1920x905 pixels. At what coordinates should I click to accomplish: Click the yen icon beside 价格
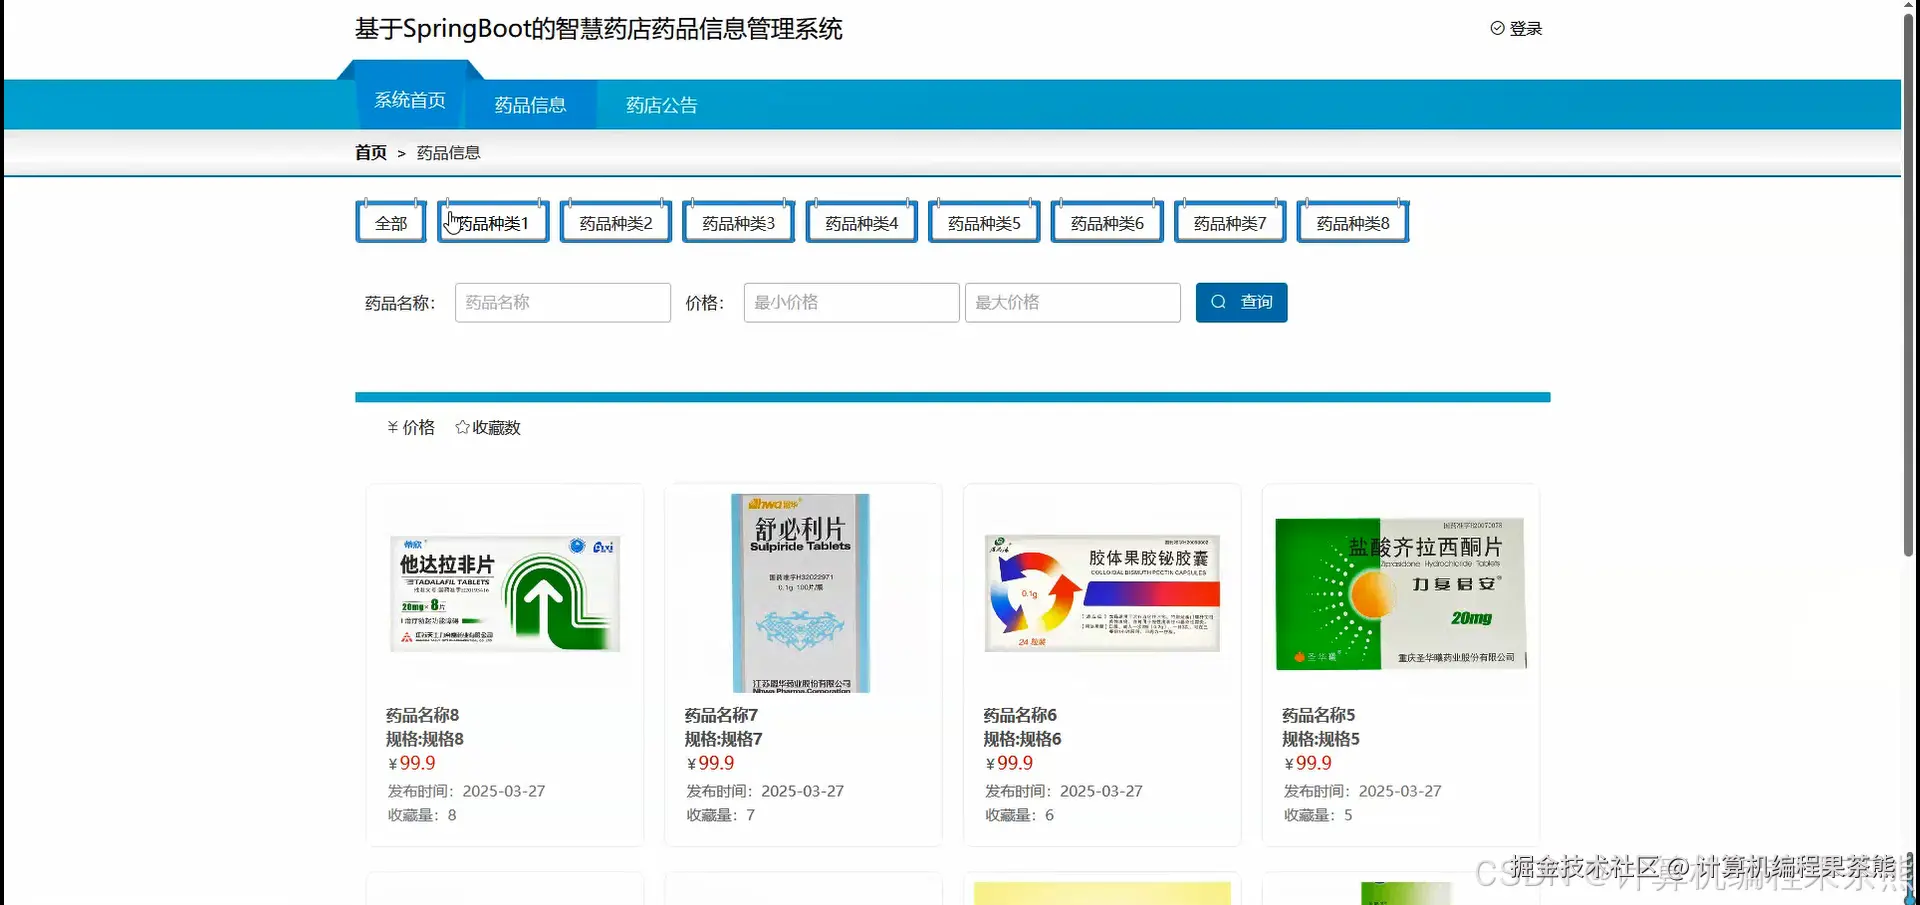point(392,427)
